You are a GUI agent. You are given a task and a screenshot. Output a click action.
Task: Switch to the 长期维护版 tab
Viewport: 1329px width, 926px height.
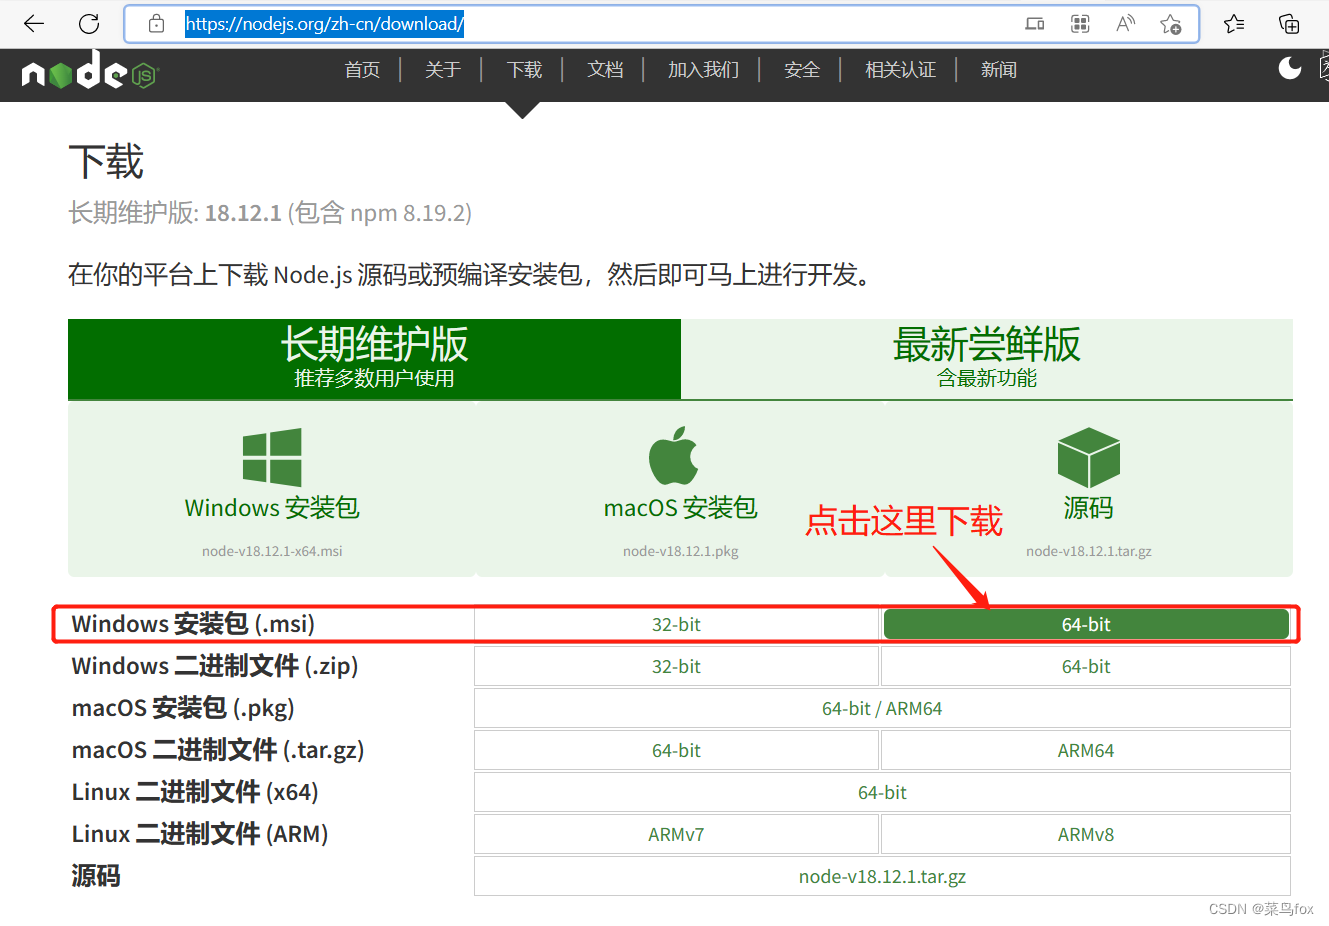(374, 359)
